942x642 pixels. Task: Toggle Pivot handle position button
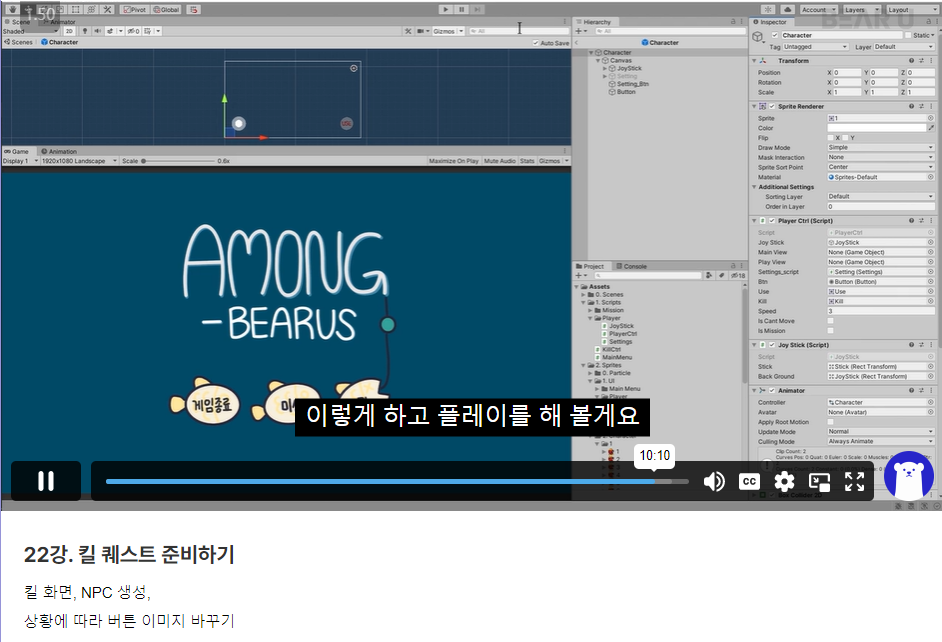(135, 10)
